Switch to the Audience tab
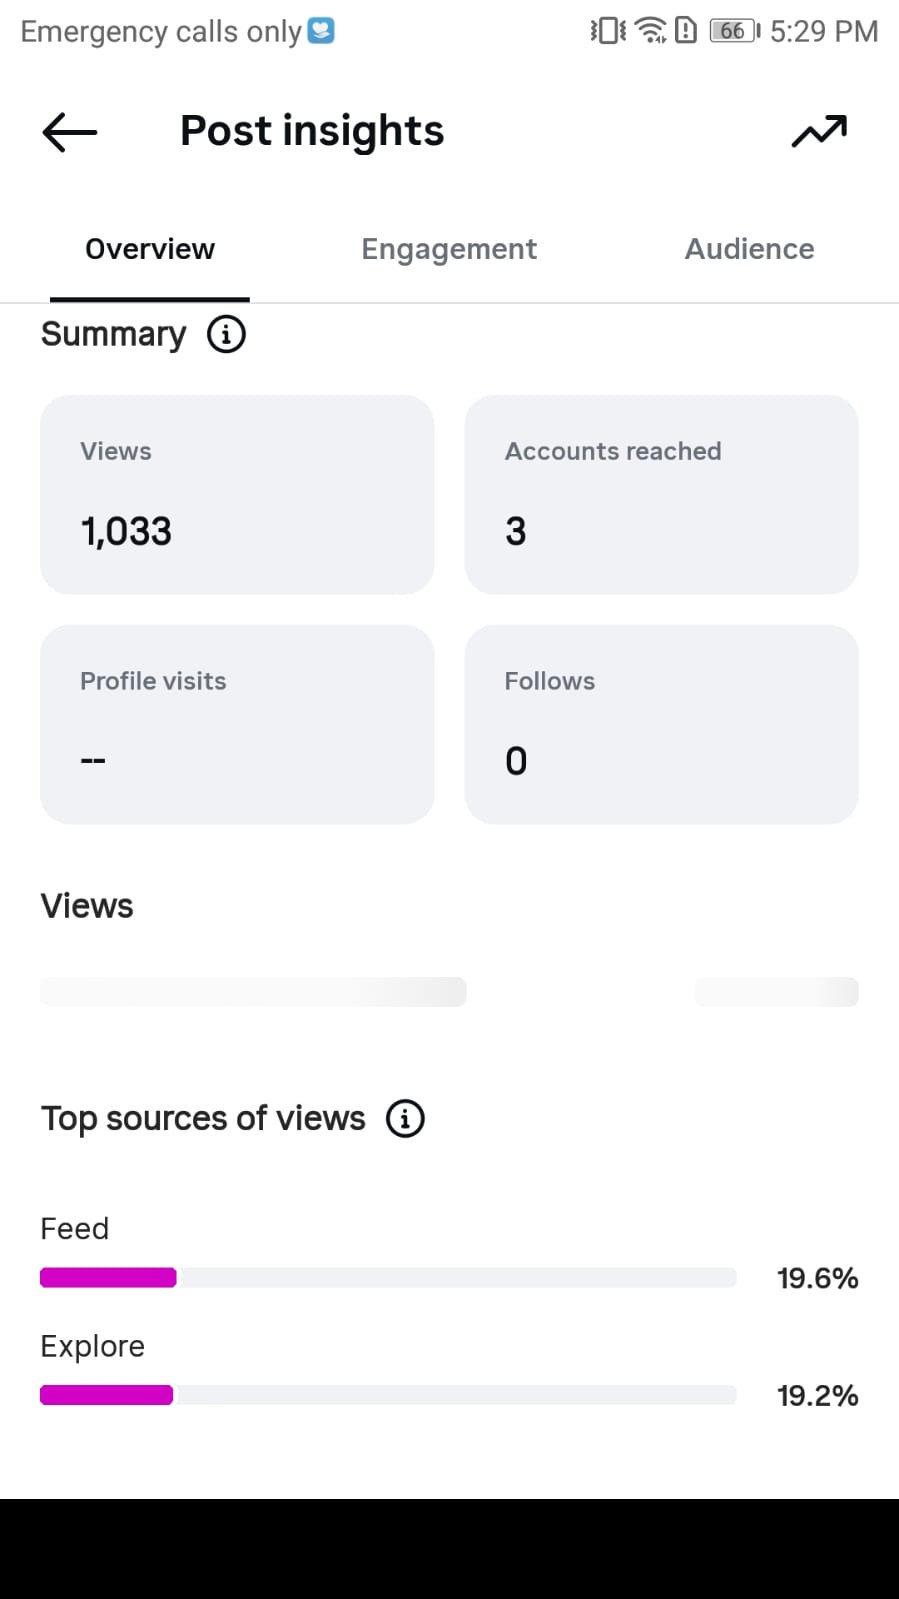 click(x=749, y=249)
